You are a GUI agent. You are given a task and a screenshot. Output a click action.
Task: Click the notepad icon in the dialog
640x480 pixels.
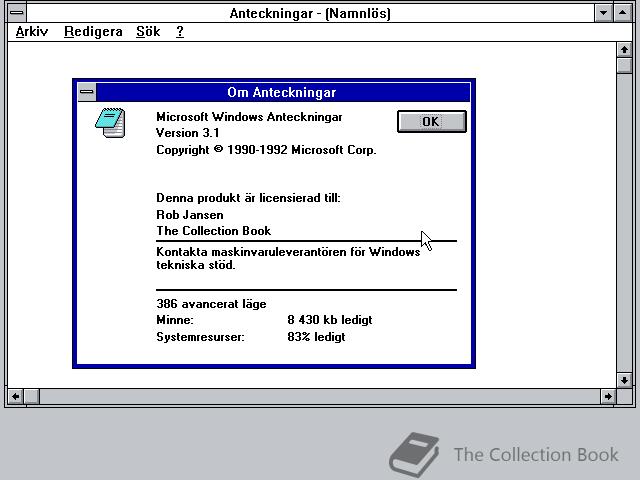(x=110, y=123)
